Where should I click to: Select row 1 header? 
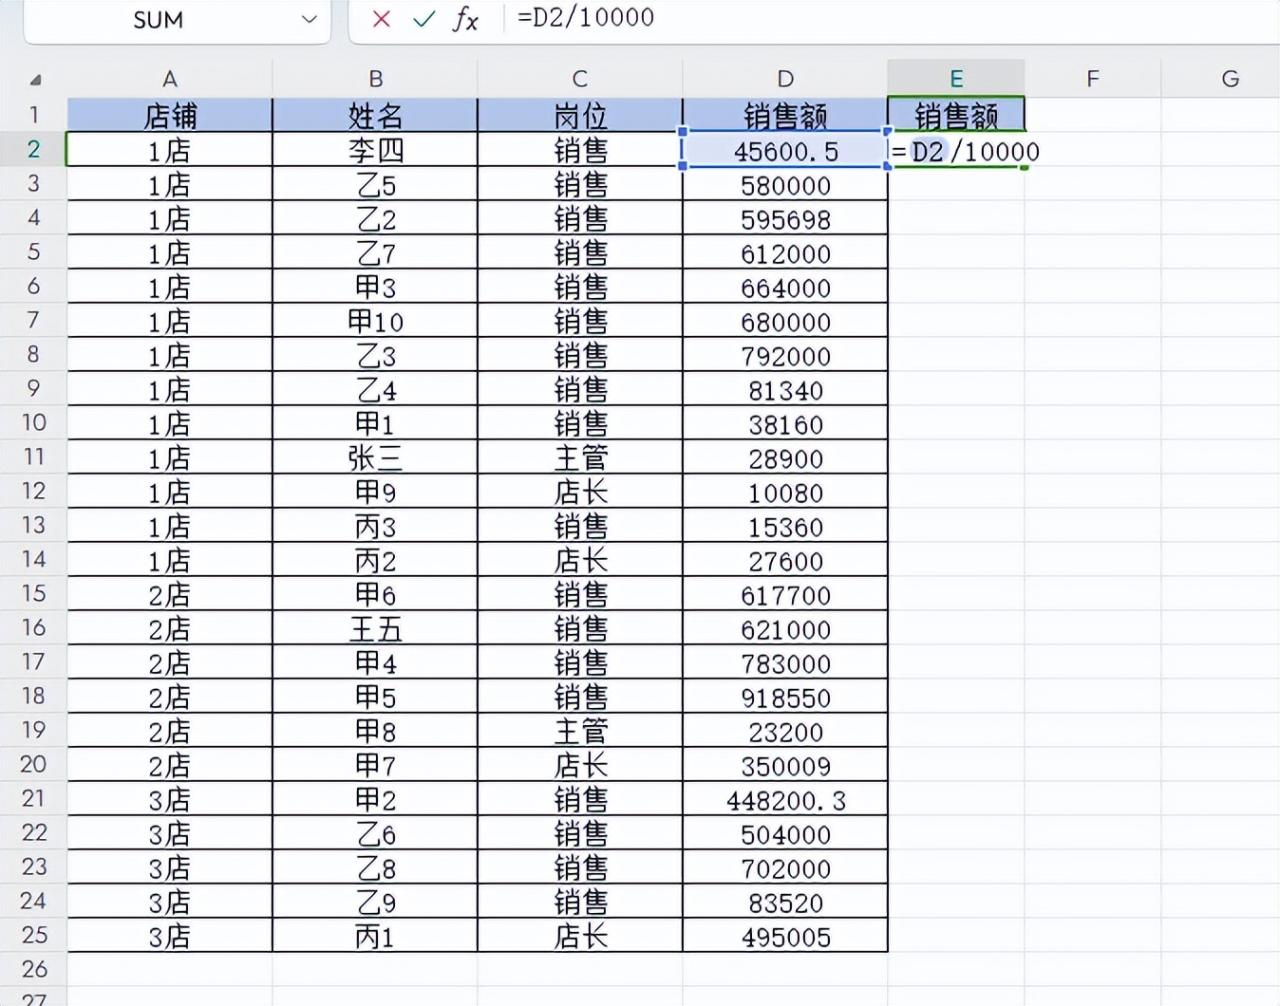(x=33, y=115)
